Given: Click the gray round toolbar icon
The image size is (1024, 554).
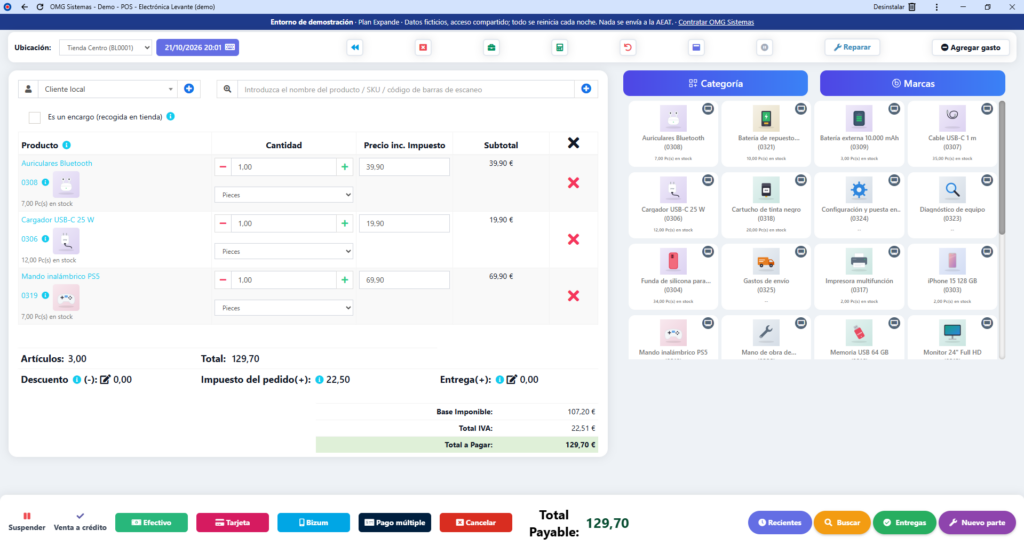Looking at the screenshot, I should [x=764, y=47].
